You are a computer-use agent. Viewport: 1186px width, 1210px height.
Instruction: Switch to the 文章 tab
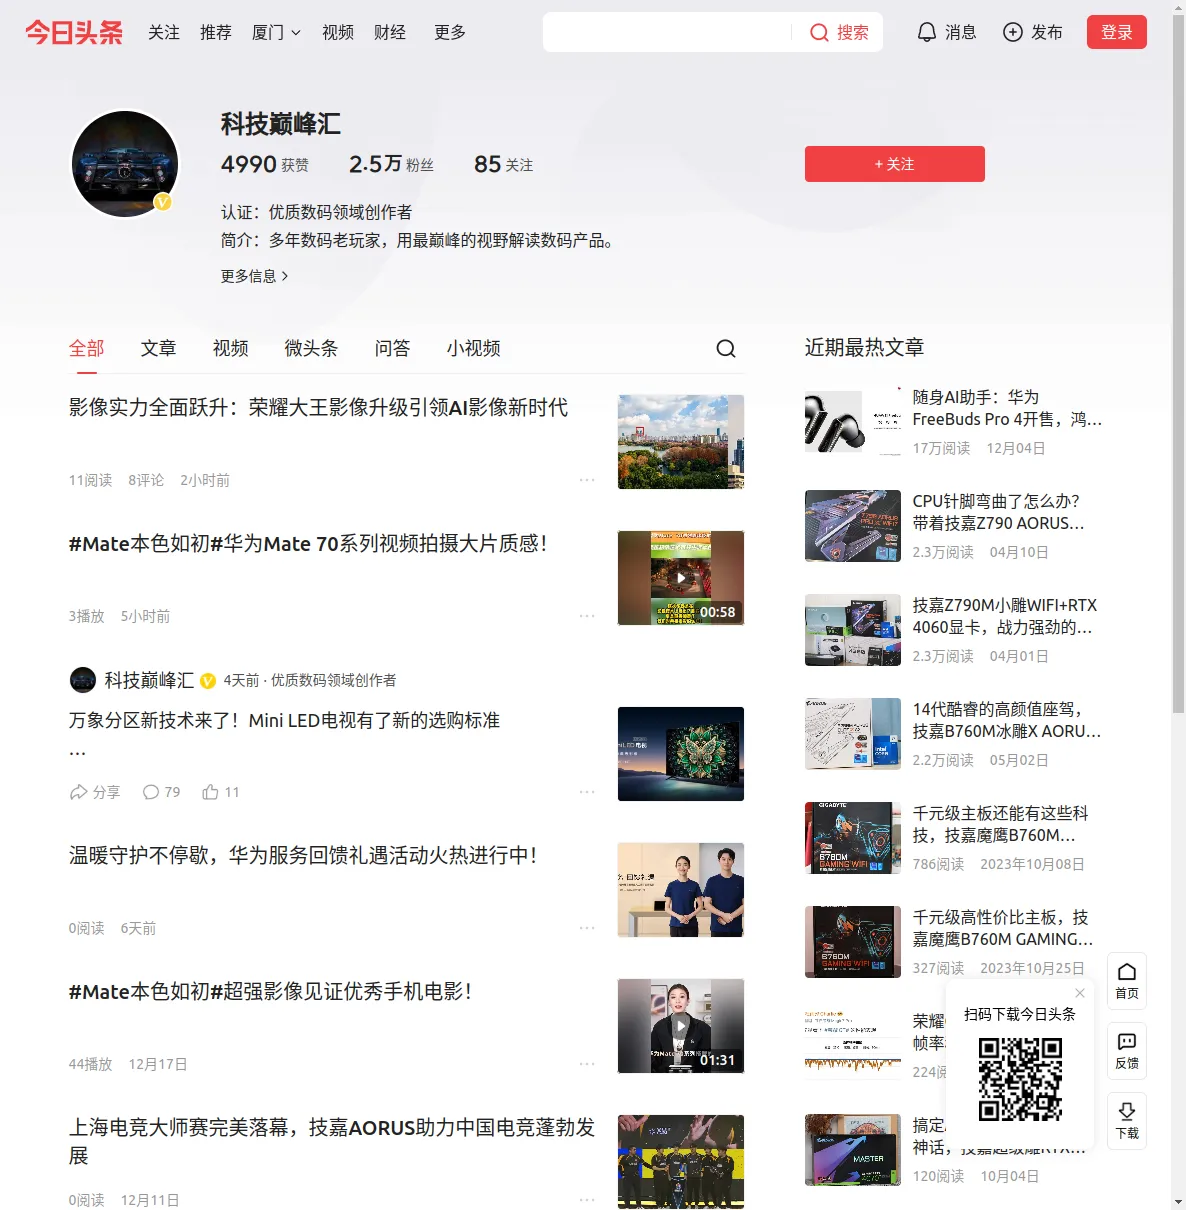click(159, 348)
